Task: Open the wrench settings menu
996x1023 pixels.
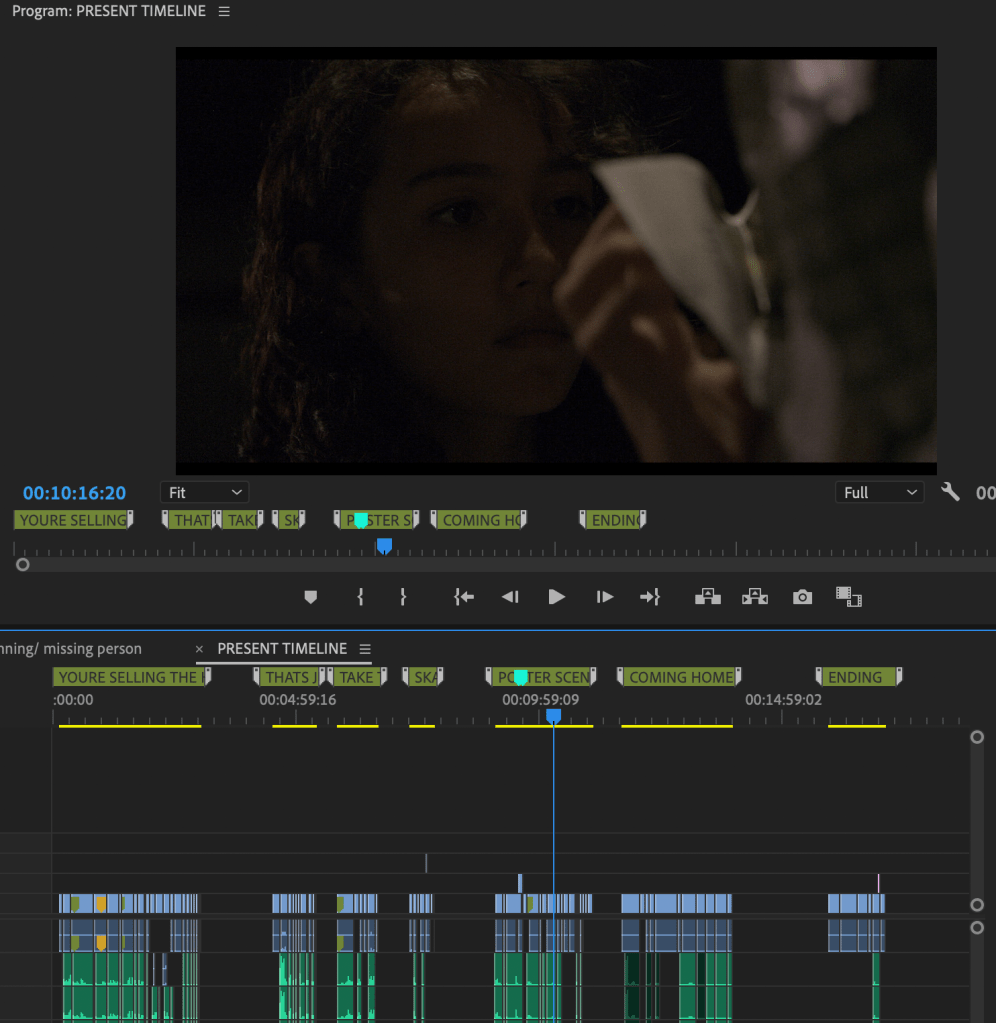Action: click(x=950, y=492)
